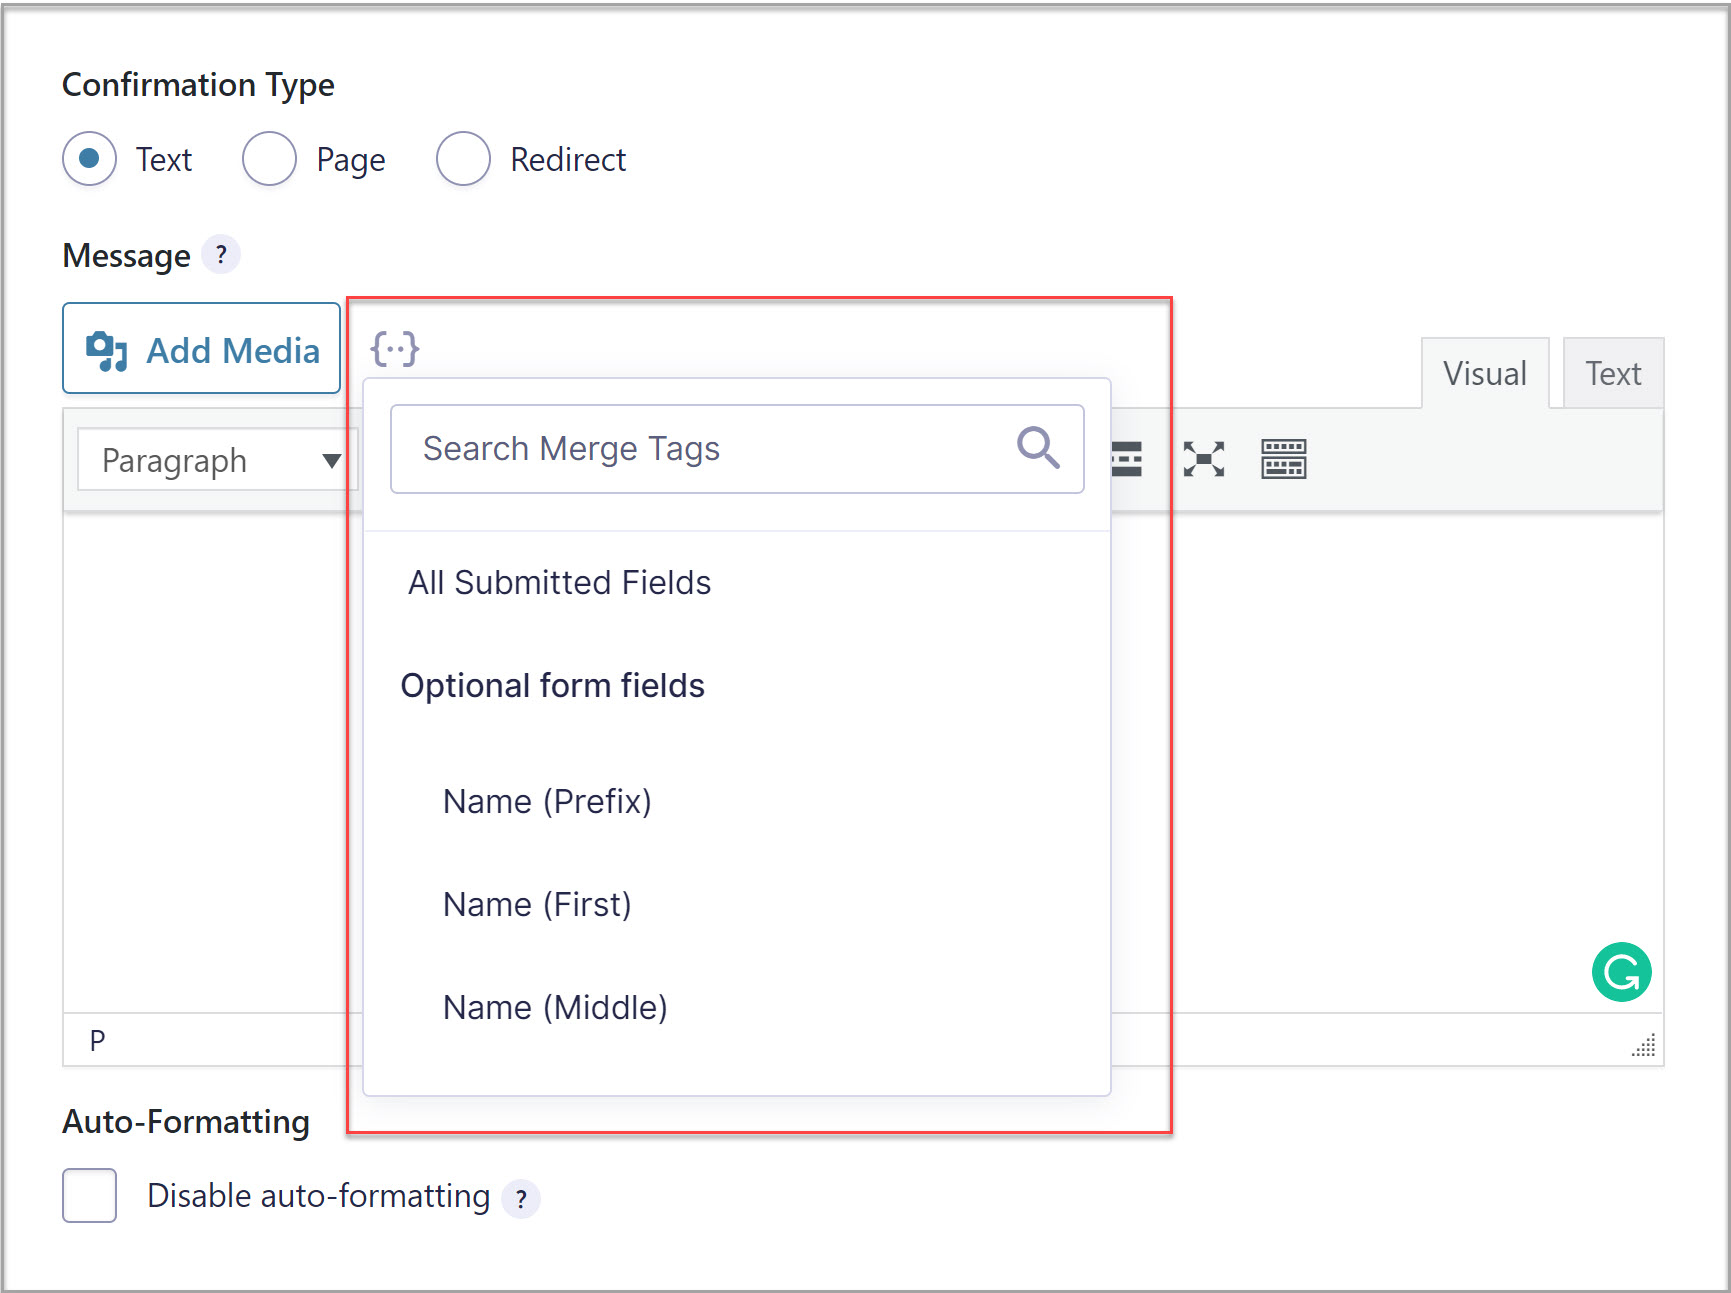Viewport: 1731px width, 1293px height.
Task: Click the P element path label
Action: (x=97, y=1041)
